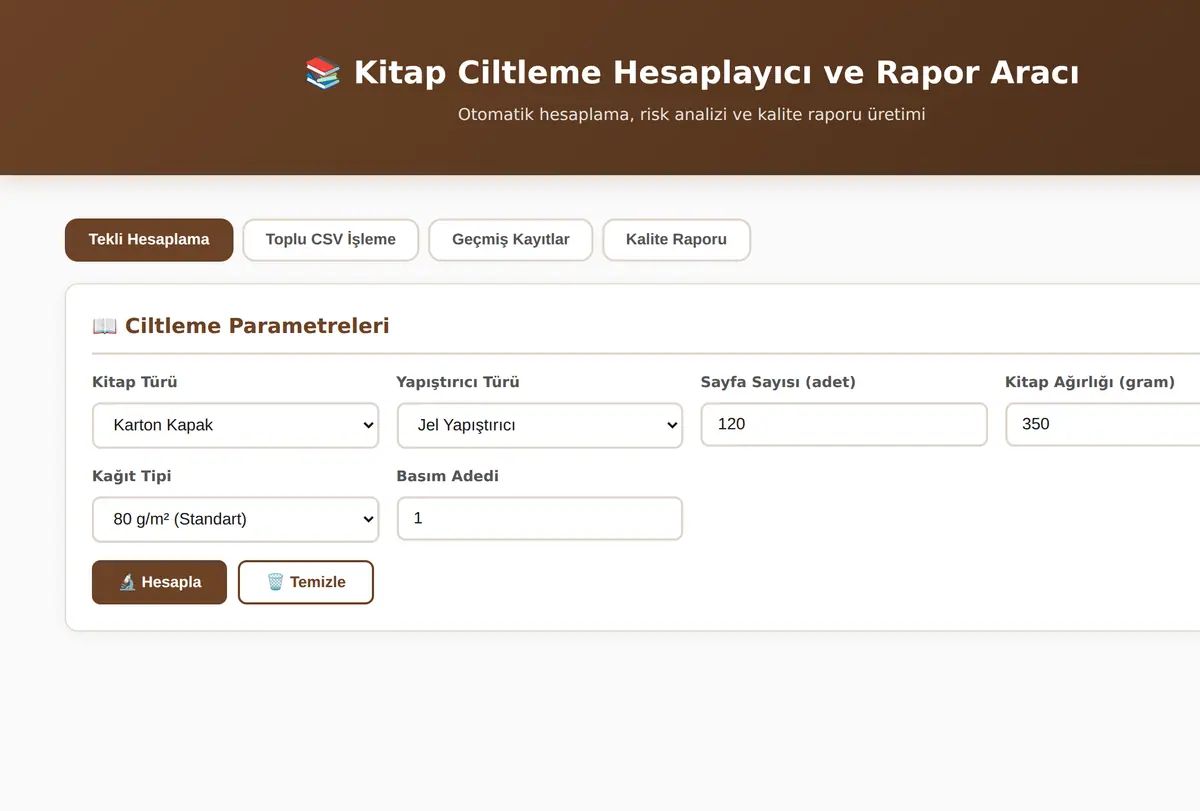Focus the Kitap Ağırlığı input field
Screen dimensions: 1200x811
click(1102, 424)
